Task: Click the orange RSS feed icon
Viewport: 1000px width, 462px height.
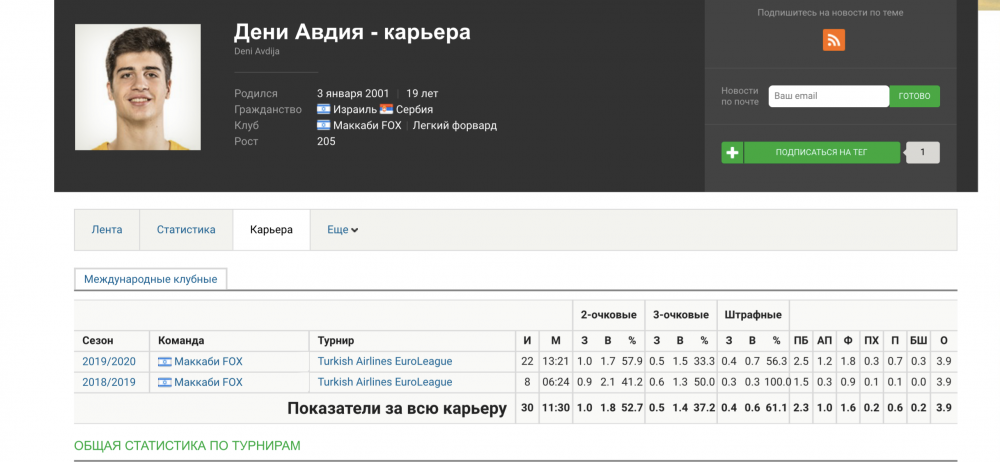Action: (x=833, y=40)
